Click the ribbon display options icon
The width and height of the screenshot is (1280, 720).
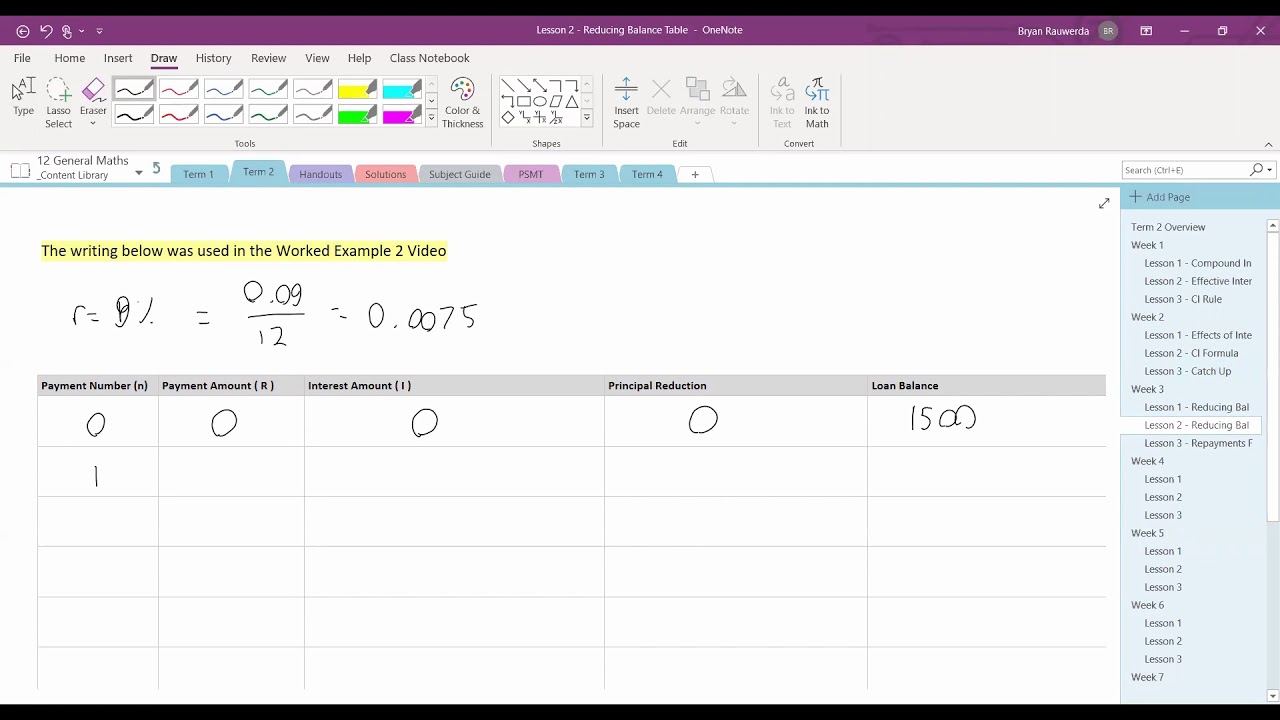pos(1146,31)
